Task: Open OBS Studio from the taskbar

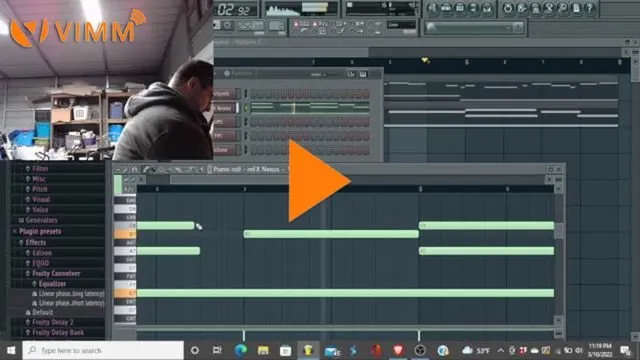Action: point(420,350)
